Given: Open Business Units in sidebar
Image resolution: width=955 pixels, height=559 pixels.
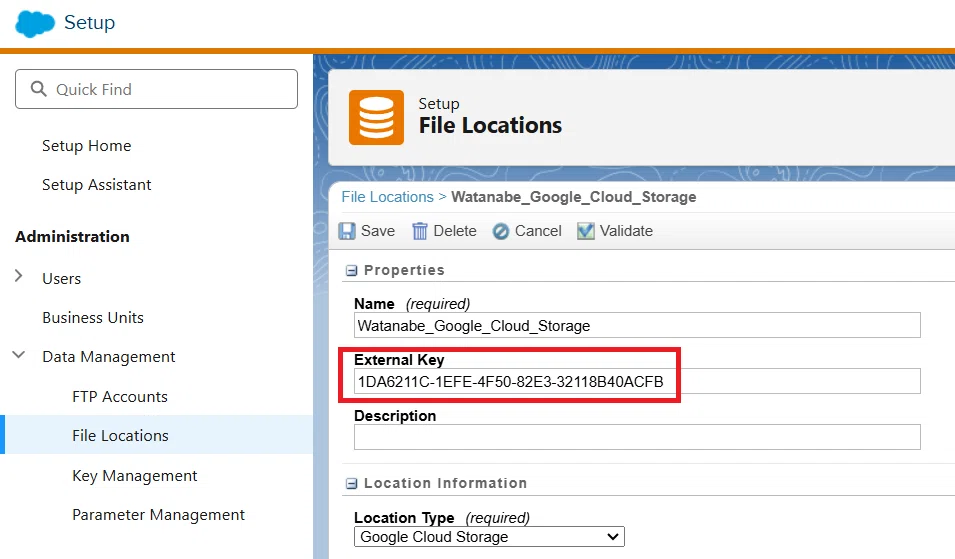Looking at the screenshot, I should pyautogui.click(x=93, y=317).
